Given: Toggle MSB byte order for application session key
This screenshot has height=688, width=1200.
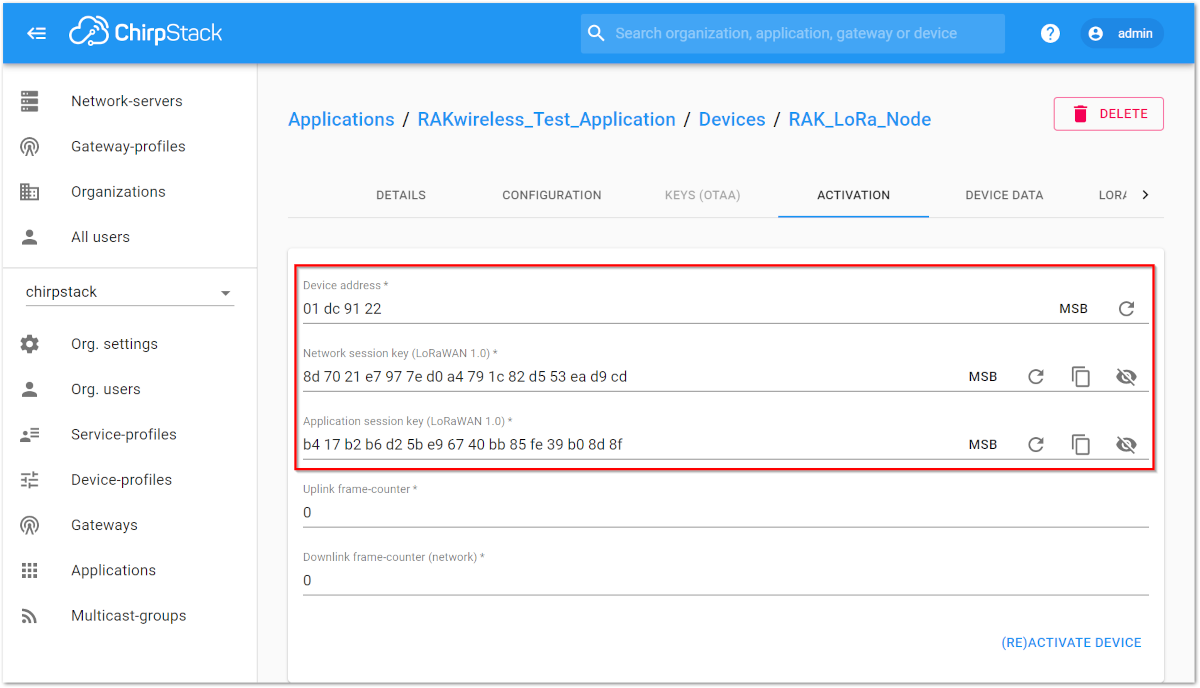Looking at the screenshot, I should pos(983,445).
